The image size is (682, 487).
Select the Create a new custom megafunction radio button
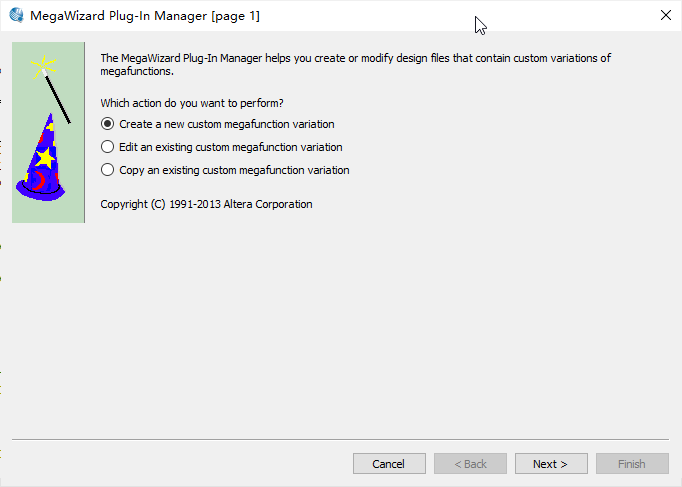click(x=108, y=124)
